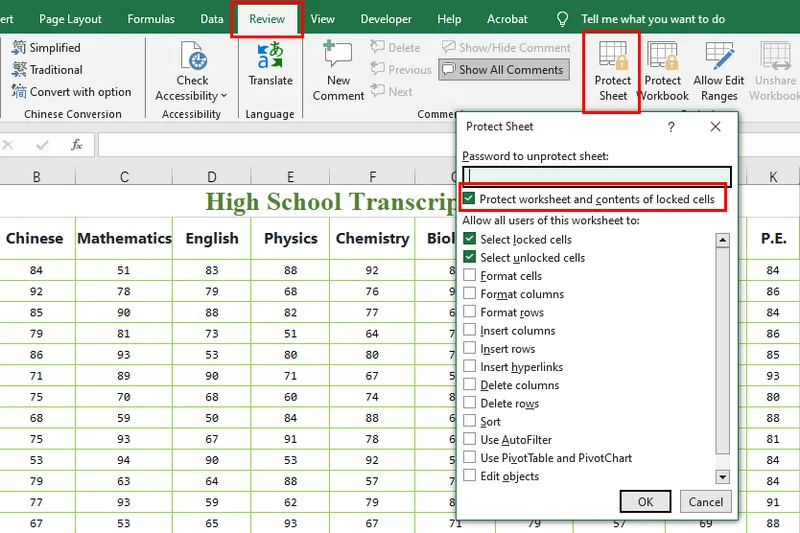Click the New Comment icon
The width and height of the screenshot is (800, 533).
(x=338, y=55)
